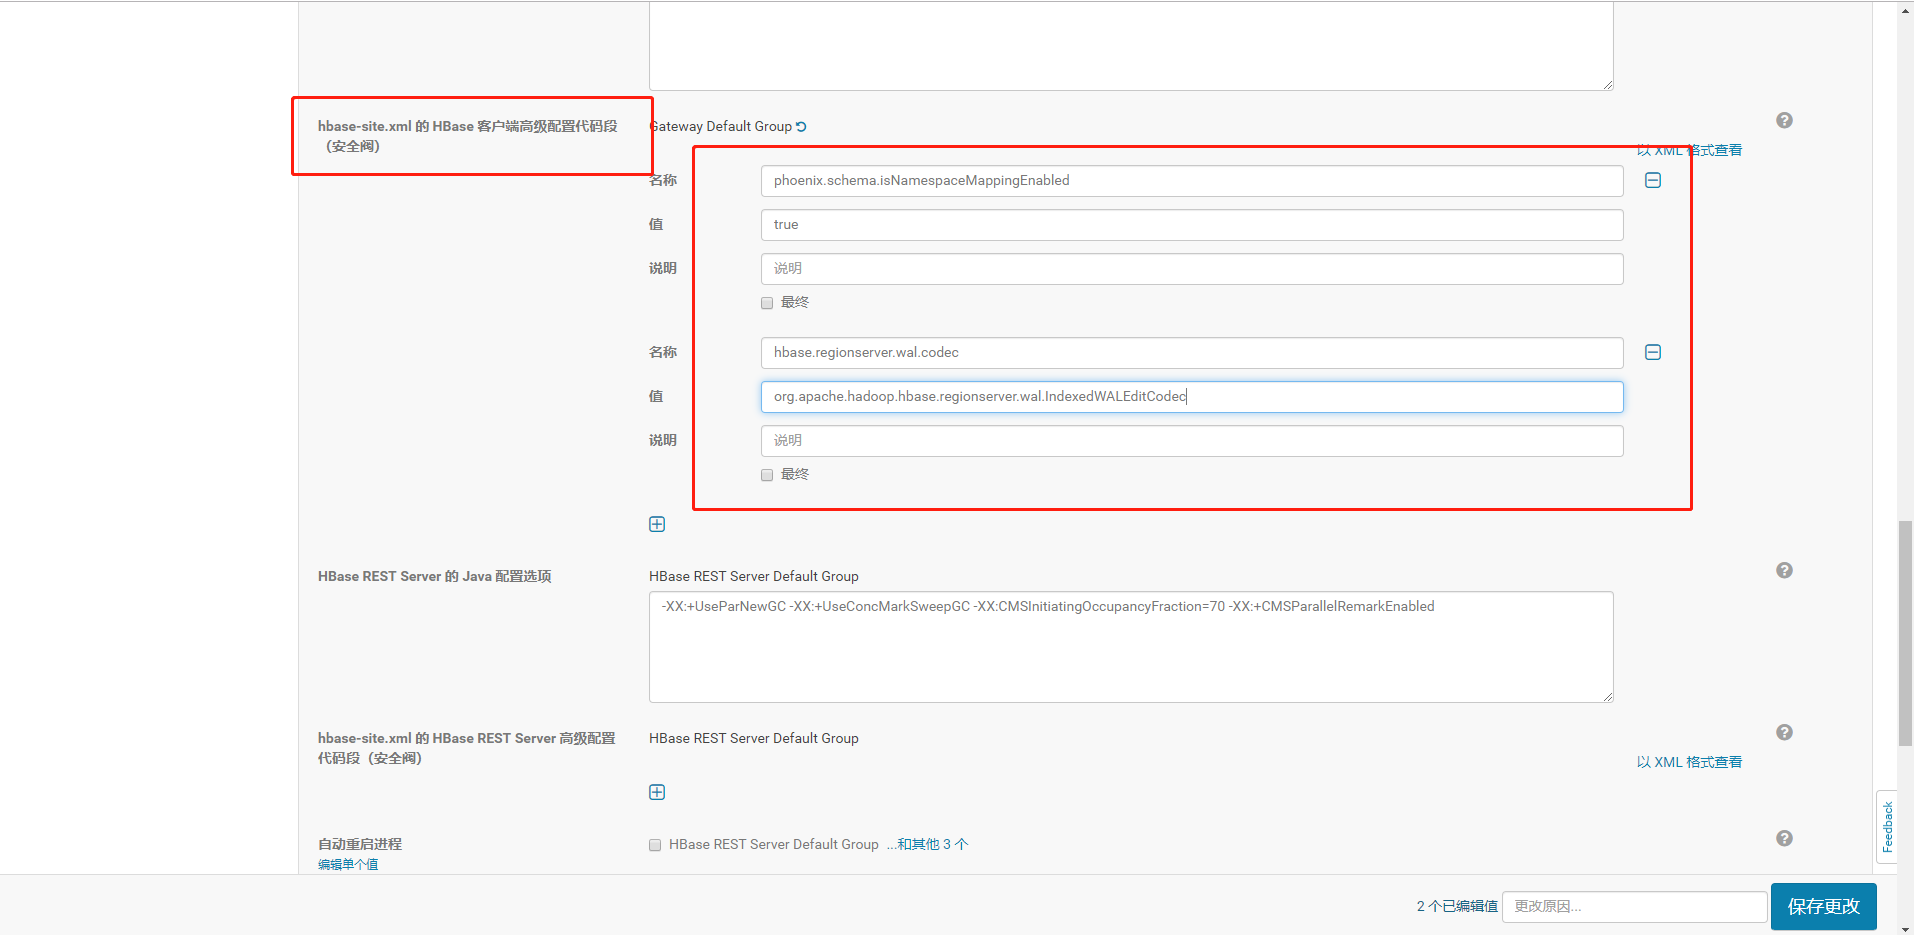
Task: Remove the phoenix.schema.isNamespaceMappingEnabled property entry
Action: point(1653,180)
